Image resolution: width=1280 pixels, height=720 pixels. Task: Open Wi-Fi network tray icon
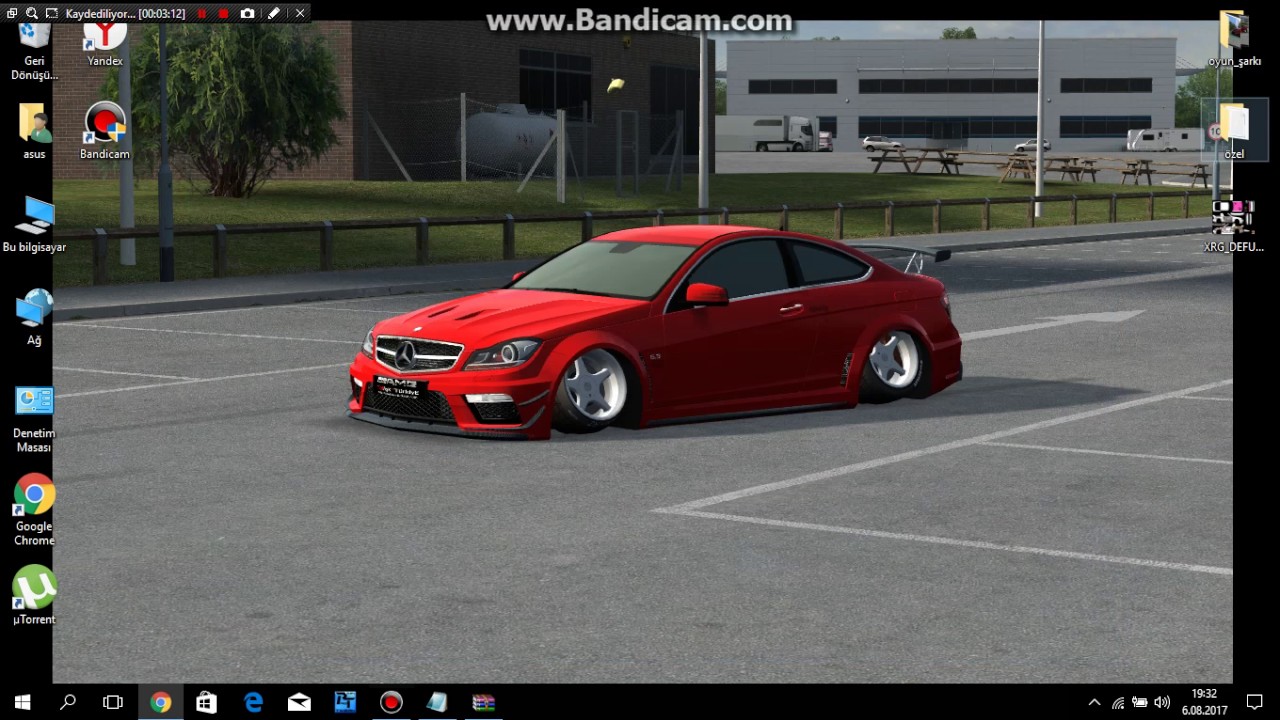click(x=1118, y=702)
